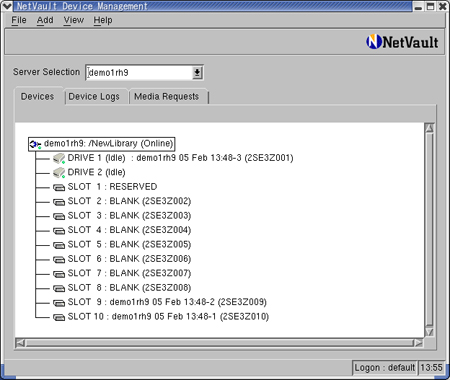450x380 pixels.
Task: Click horizontal scrollbar left arrow
Action: (20, 343)
